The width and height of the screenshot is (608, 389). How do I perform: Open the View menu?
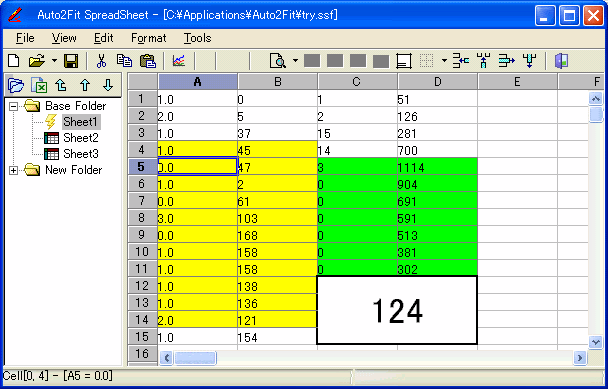click(x=64, y=38)
